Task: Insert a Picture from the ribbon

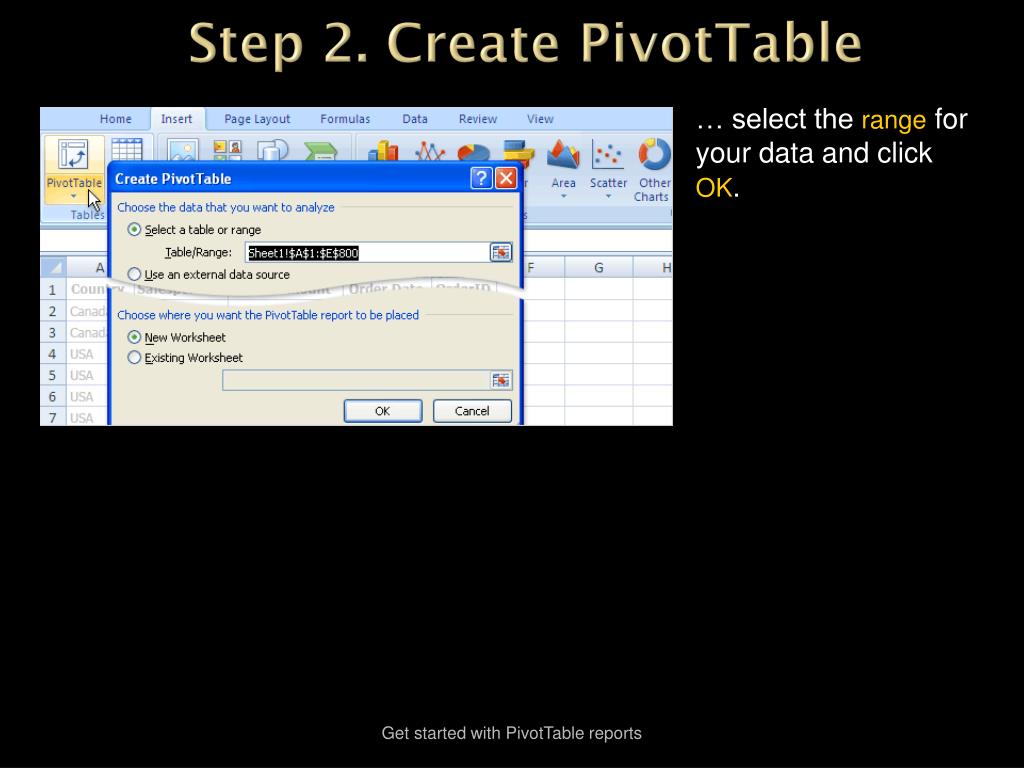Action: point(182,150)
